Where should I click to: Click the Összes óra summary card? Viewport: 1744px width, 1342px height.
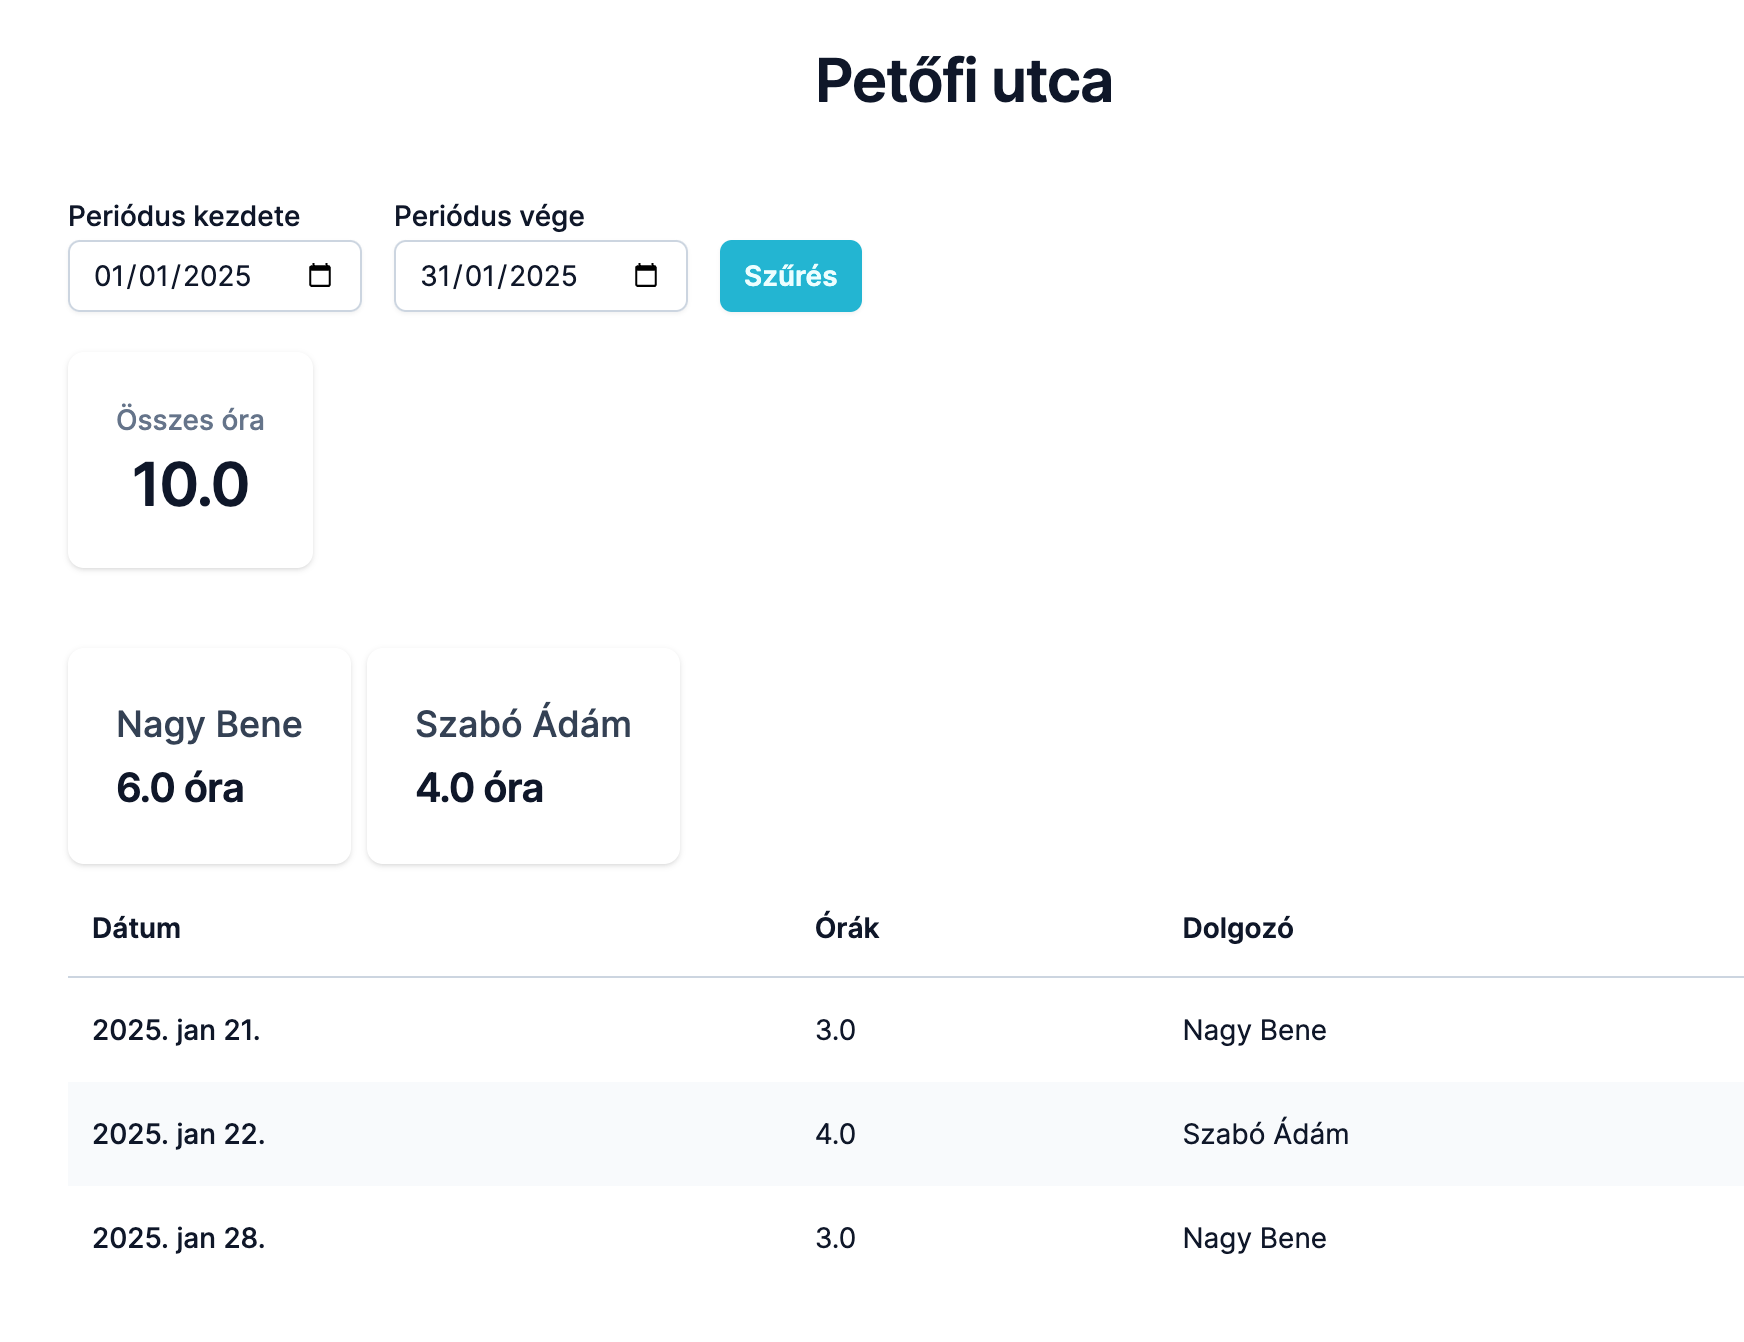tap(190, 459)
